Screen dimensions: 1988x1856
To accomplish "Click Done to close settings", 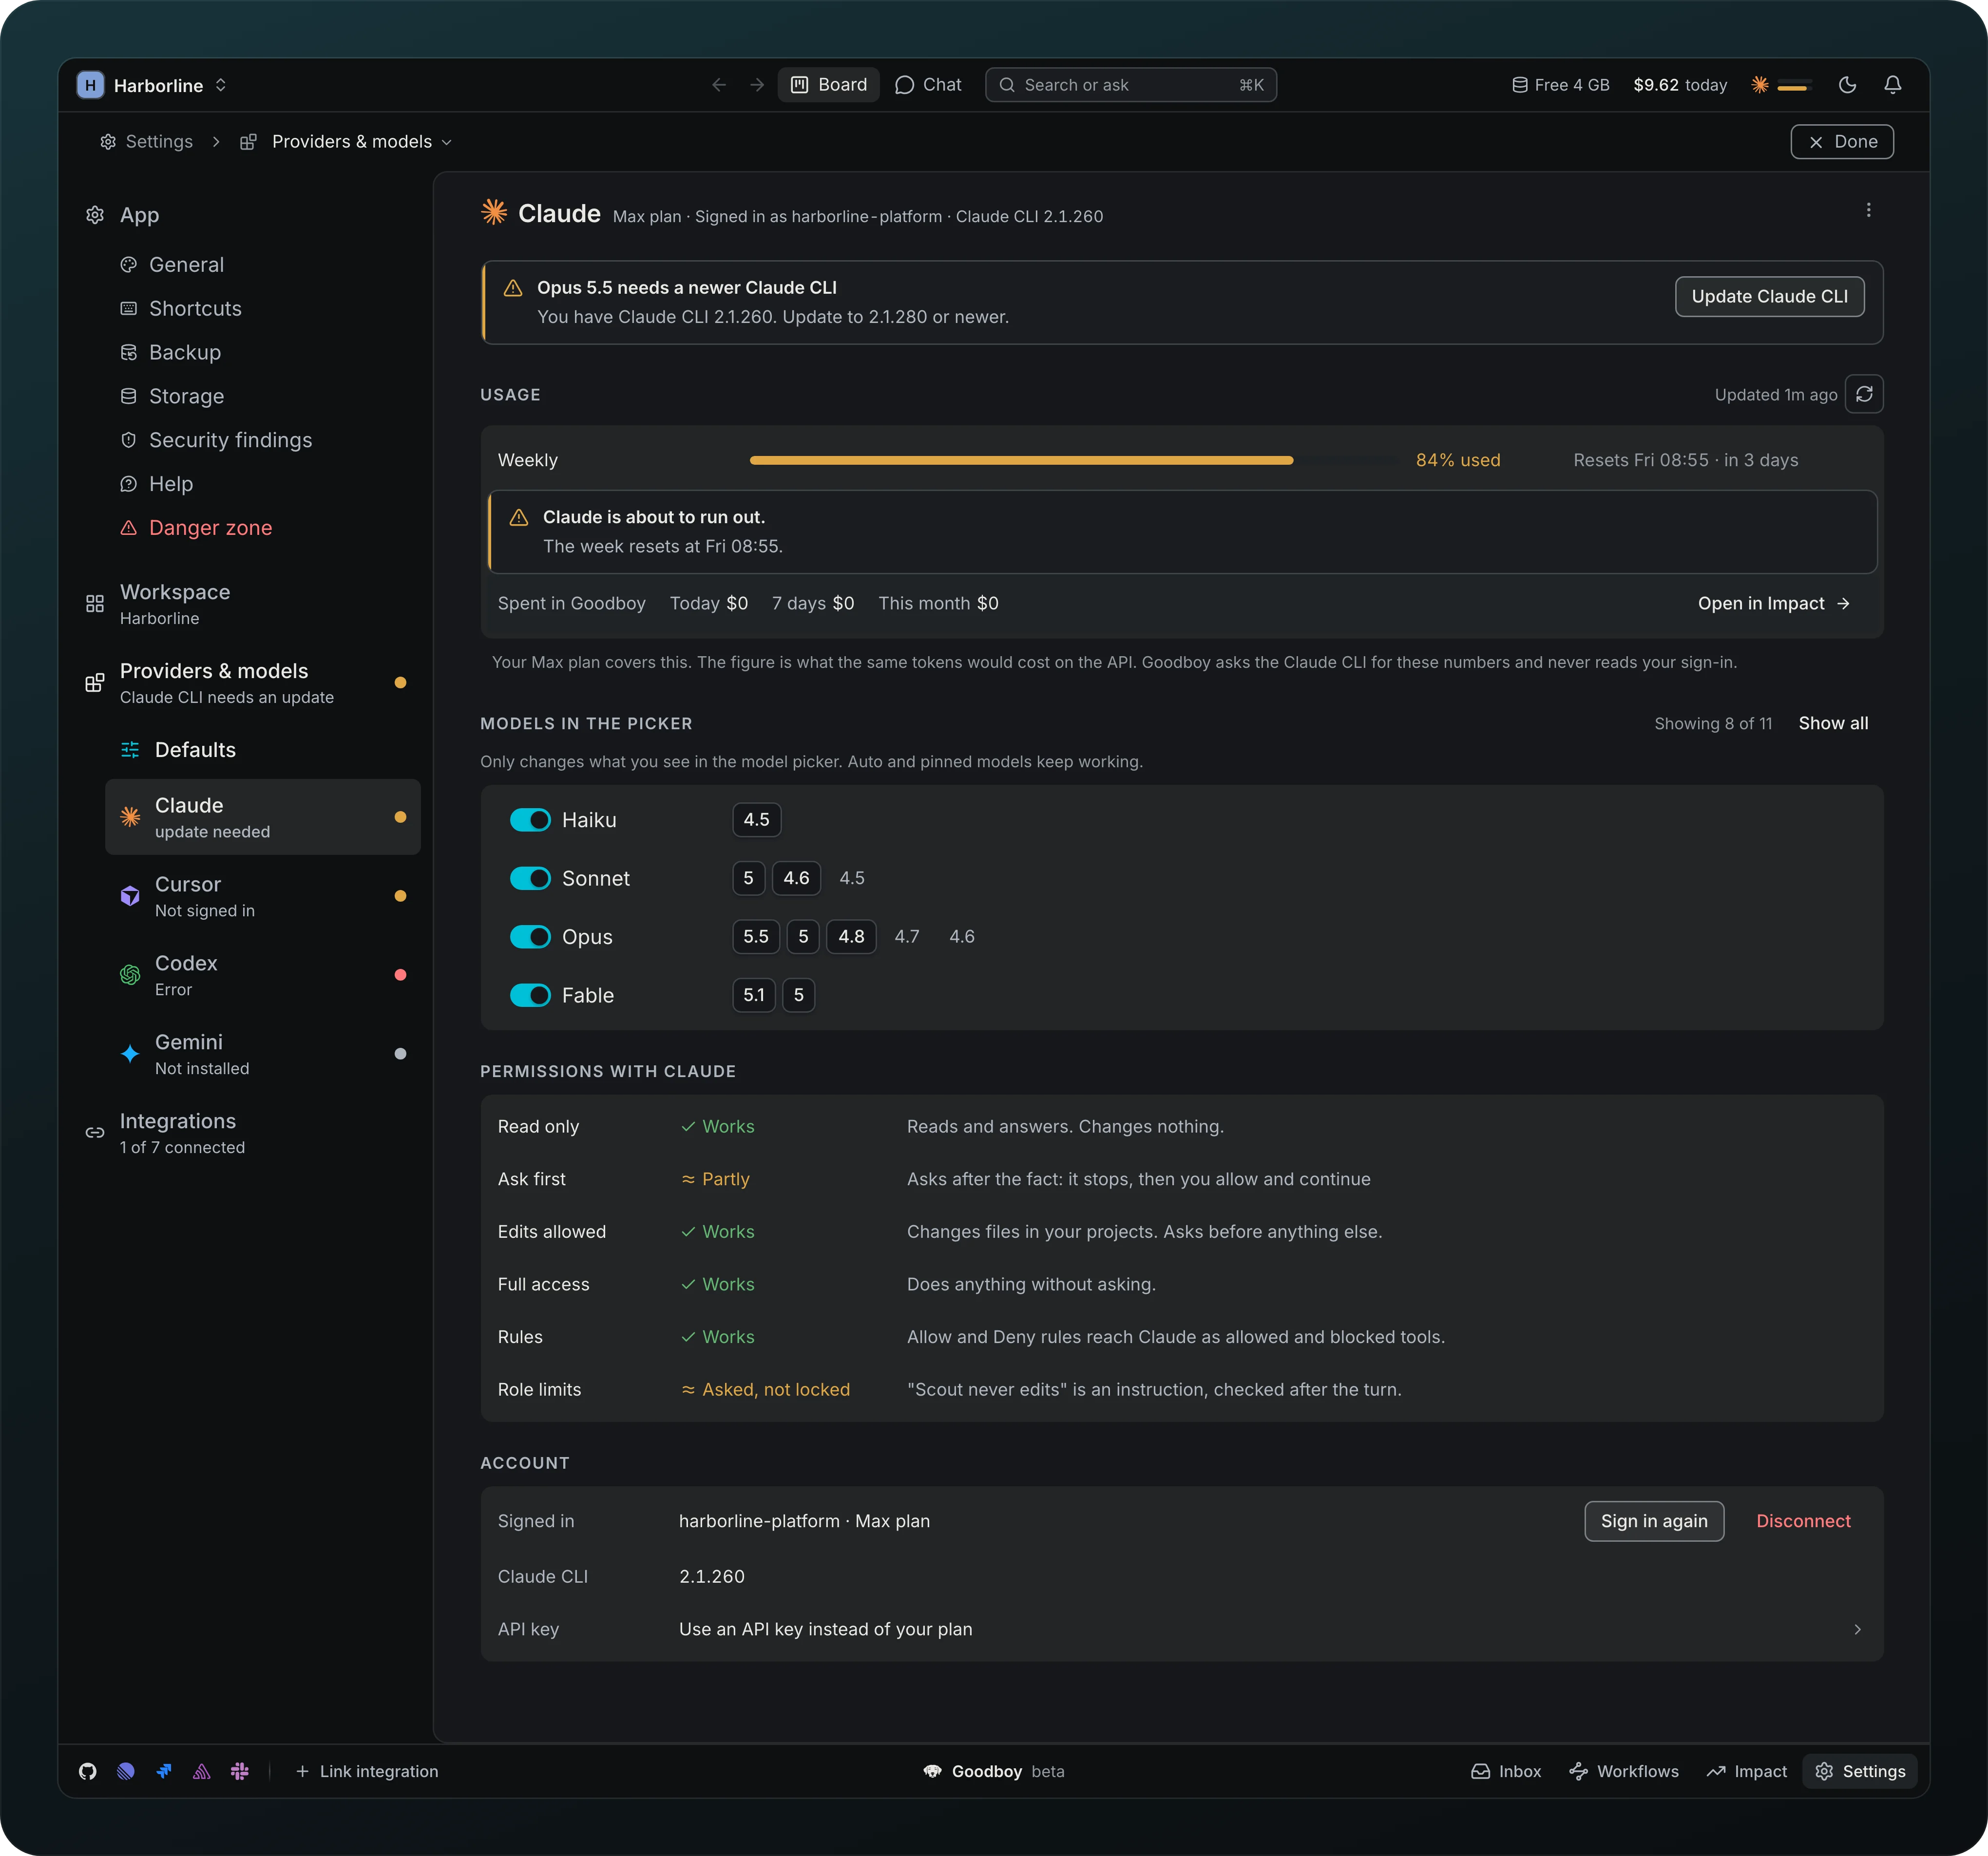I will 1842,142.
